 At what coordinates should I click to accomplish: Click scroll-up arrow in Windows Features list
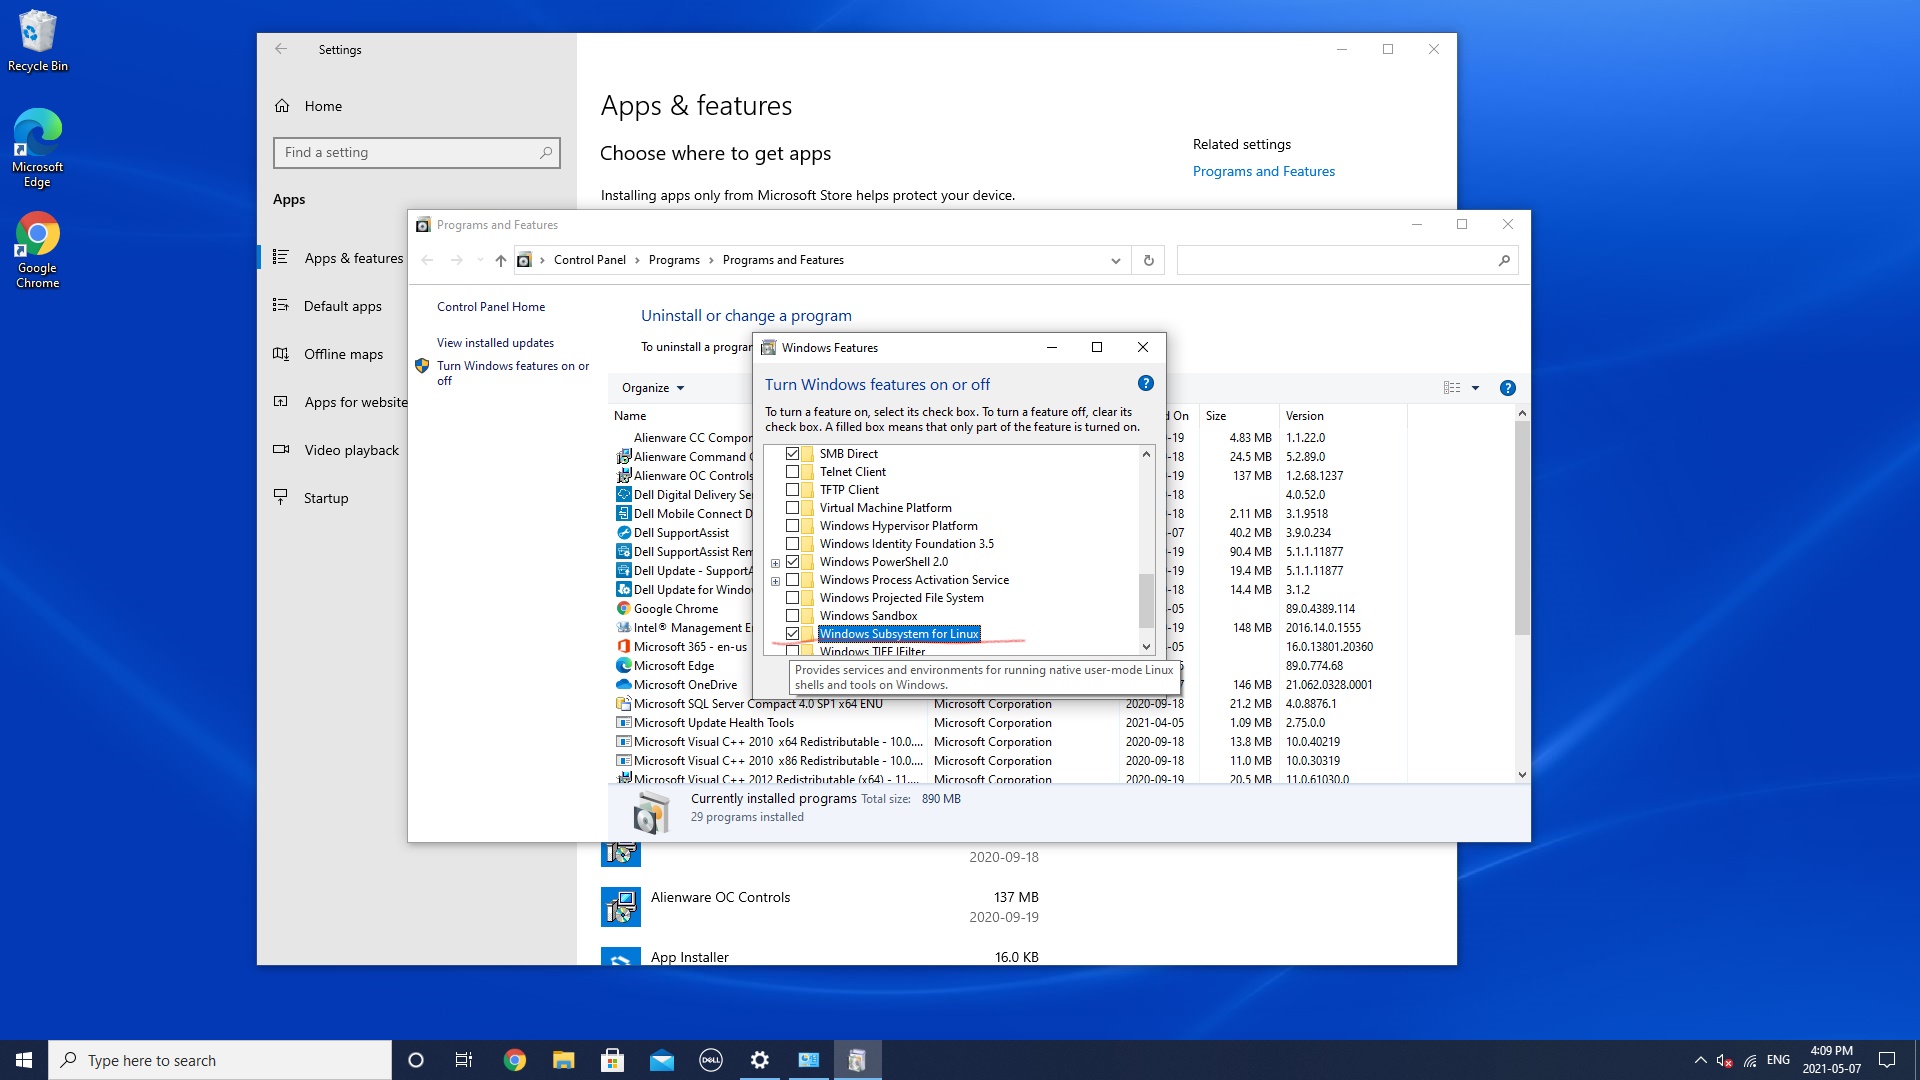(1146, 454)
